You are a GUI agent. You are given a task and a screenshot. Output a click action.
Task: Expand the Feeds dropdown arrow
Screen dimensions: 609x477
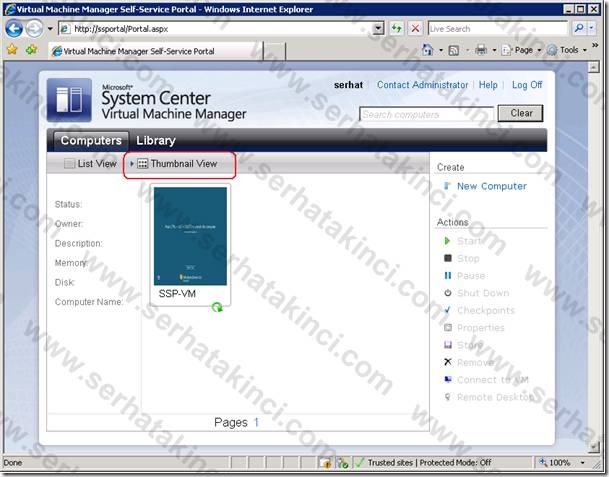tap(467, 50)
